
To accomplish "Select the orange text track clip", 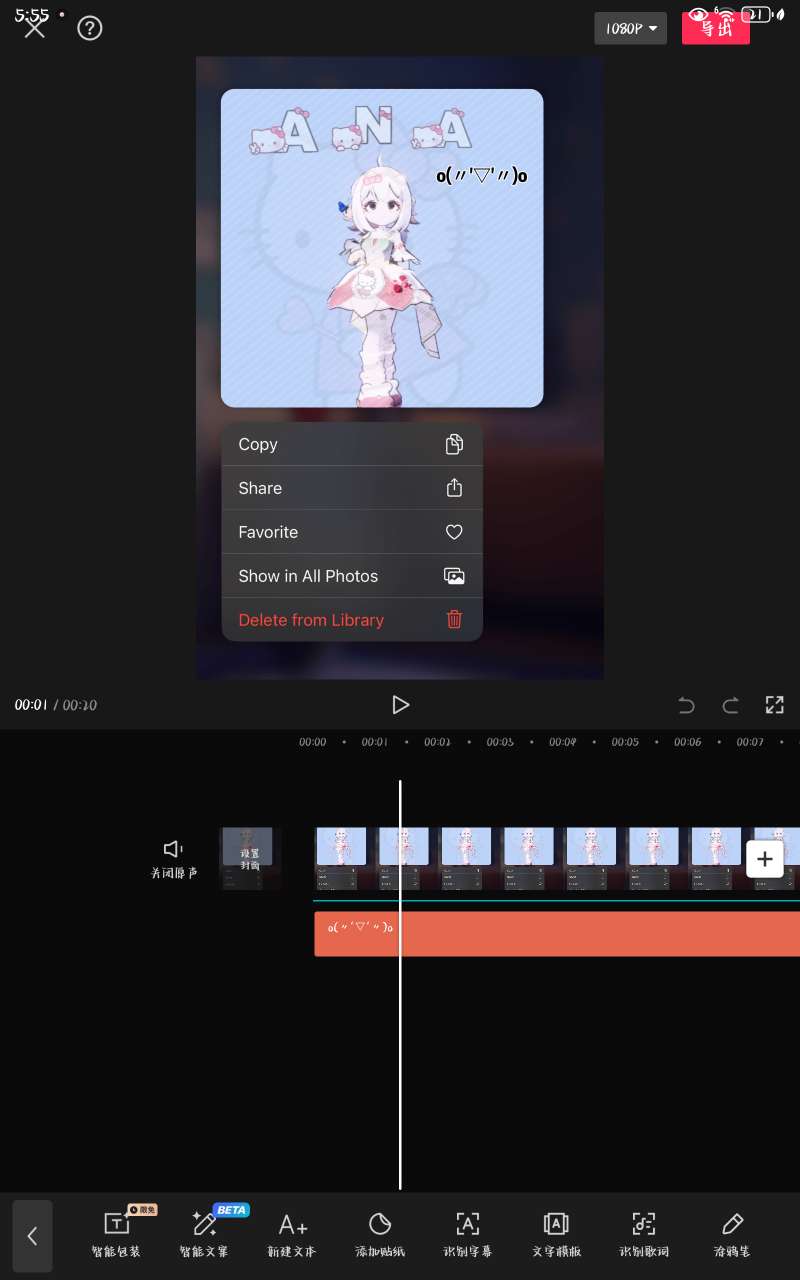I will pyautogui.click(x=557, y=934).
